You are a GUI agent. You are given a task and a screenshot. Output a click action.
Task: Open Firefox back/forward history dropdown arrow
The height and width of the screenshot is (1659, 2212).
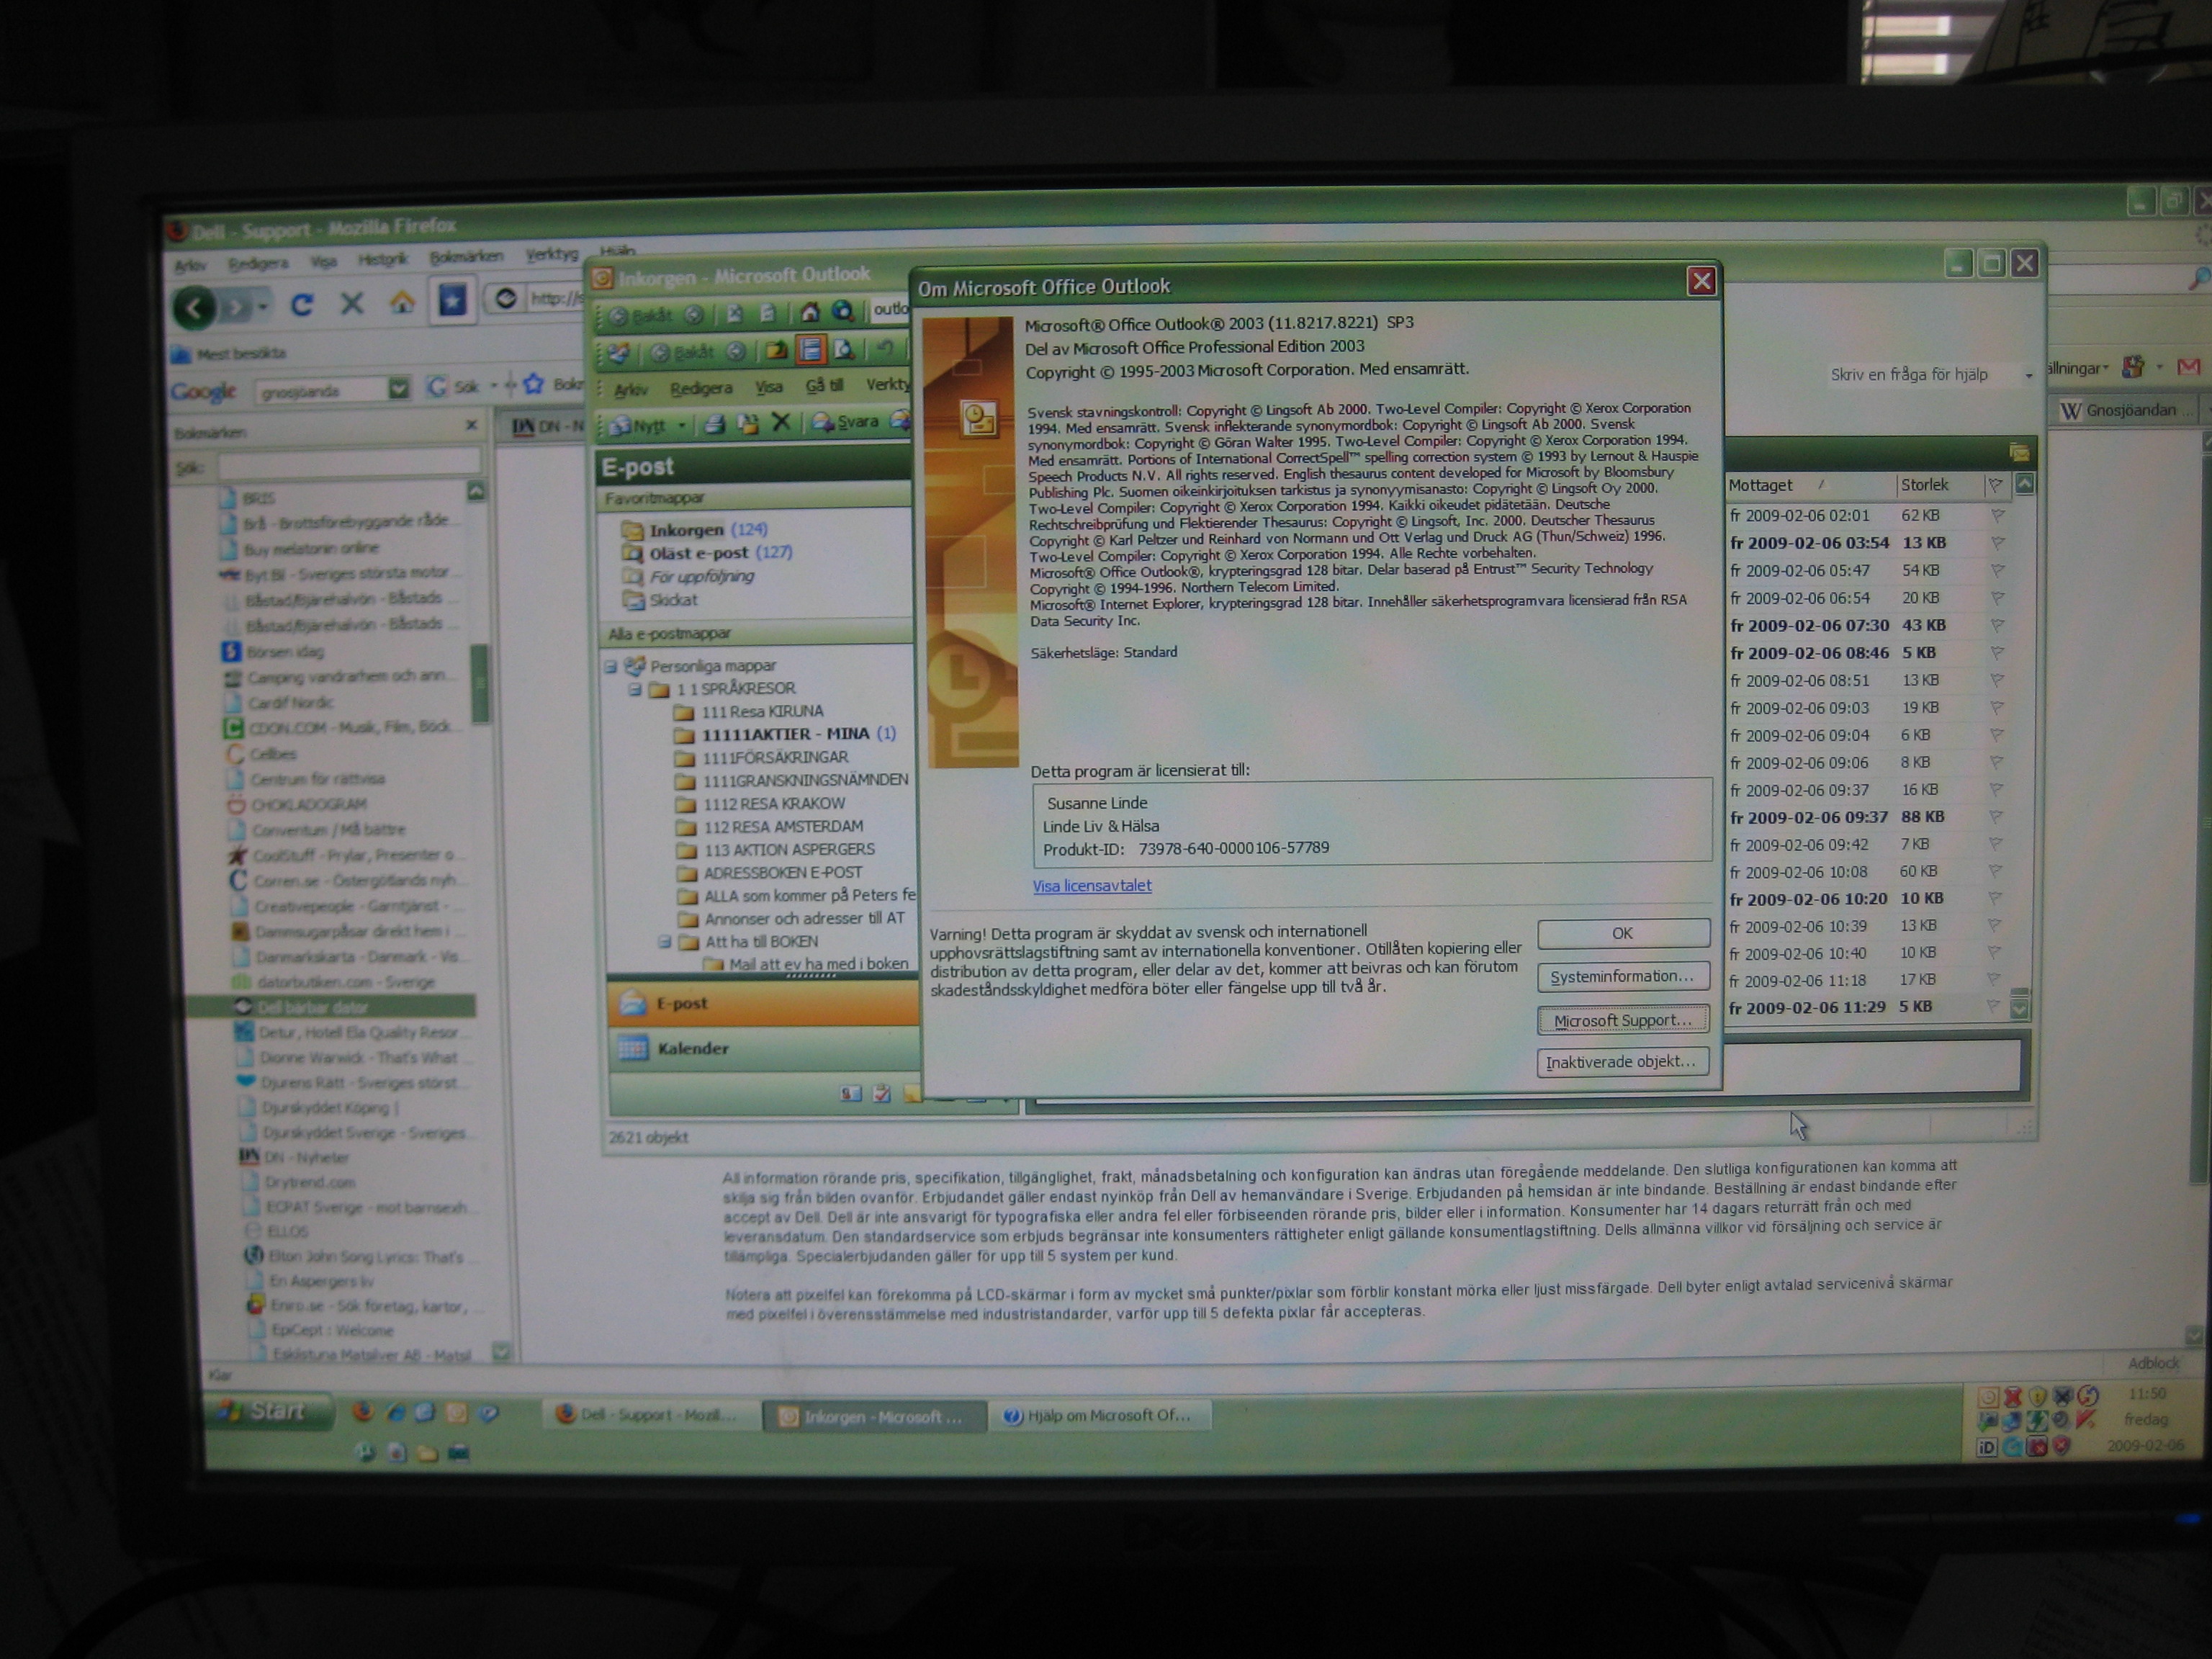[263, 306]
